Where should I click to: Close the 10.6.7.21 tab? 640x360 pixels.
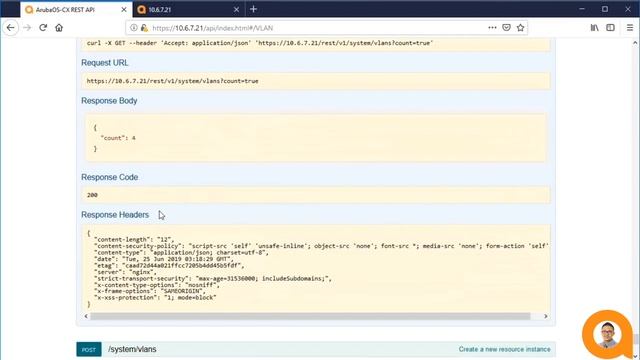(236, 9)
